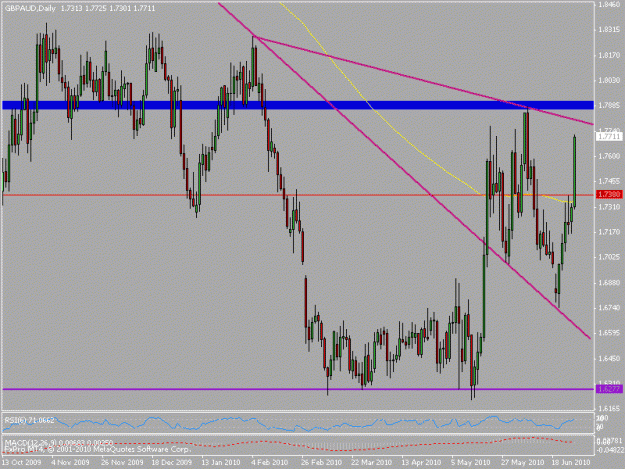Viewport: 625px width, 469px height.
Task: Click the 1.8030 price axis label
Action: (x=609, y=80)
